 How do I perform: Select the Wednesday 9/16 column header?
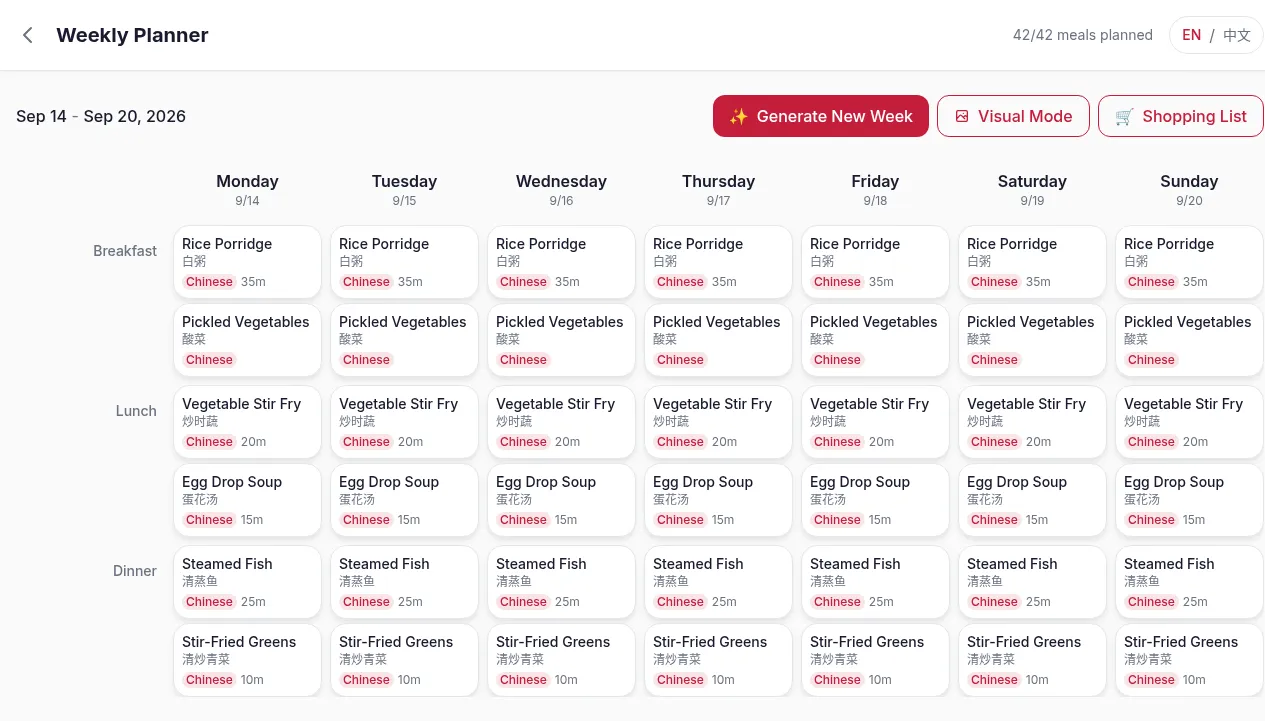pos(561,189)
